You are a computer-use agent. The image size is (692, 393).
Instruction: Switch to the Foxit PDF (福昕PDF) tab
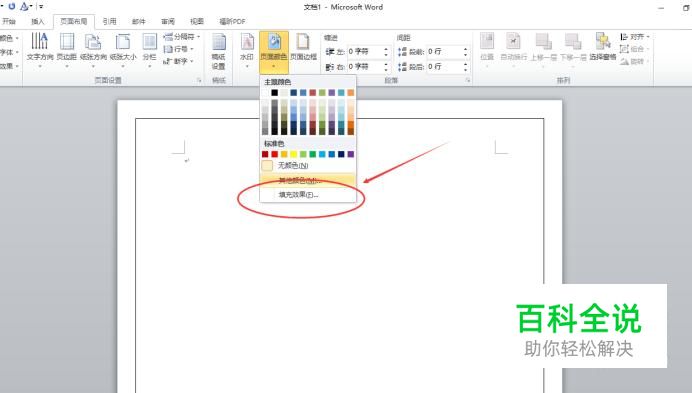[232, 21]
